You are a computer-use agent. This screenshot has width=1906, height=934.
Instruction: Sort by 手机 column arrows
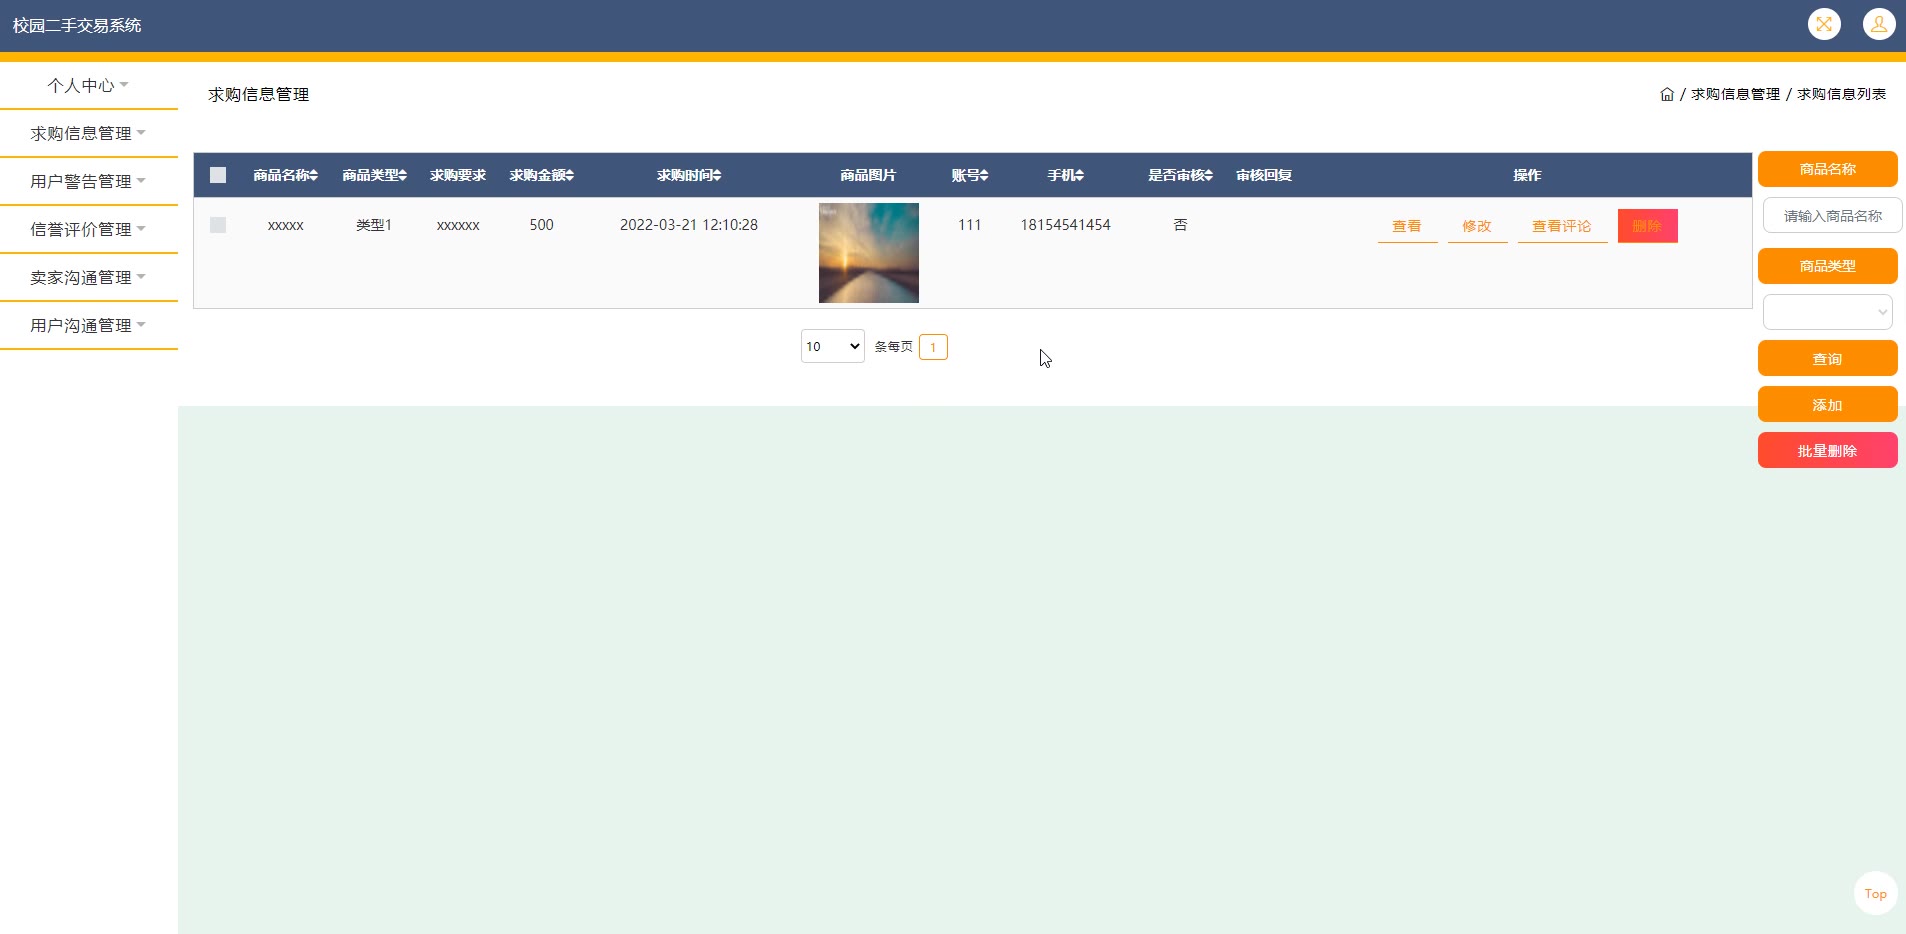pos(1080,175)
